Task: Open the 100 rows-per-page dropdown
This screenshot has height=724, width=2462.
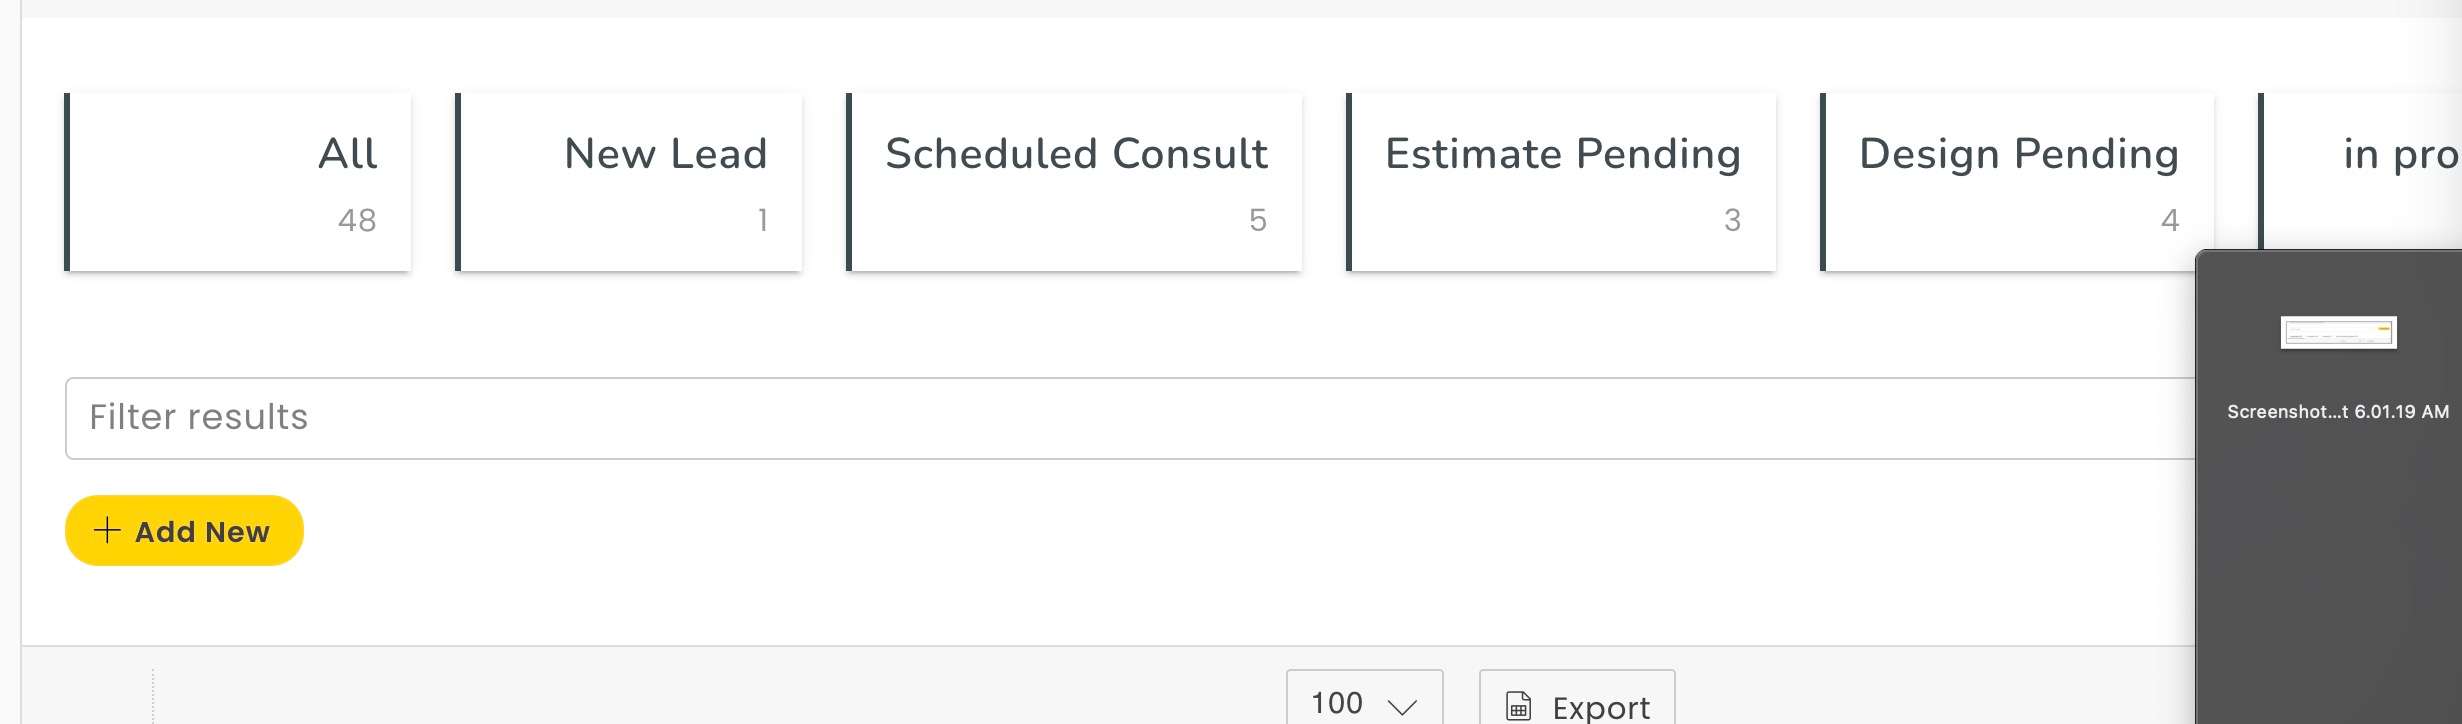Action: tap(1364, 698)
